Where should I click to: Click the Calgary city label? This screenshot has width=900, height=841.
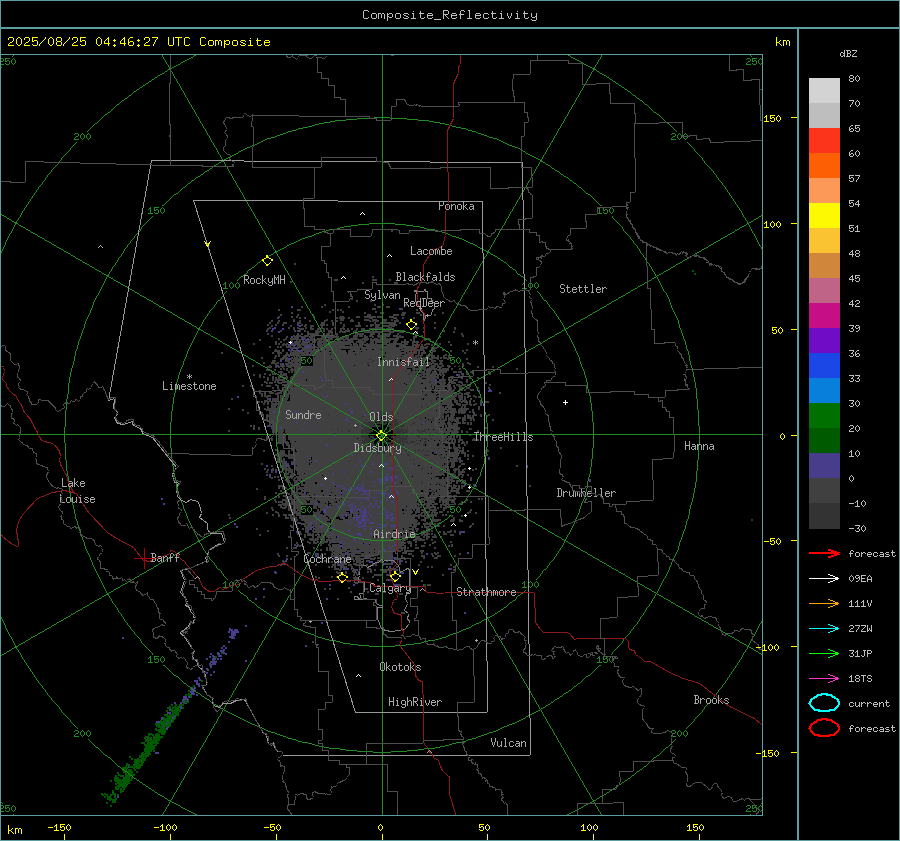(x=390, y=588)
